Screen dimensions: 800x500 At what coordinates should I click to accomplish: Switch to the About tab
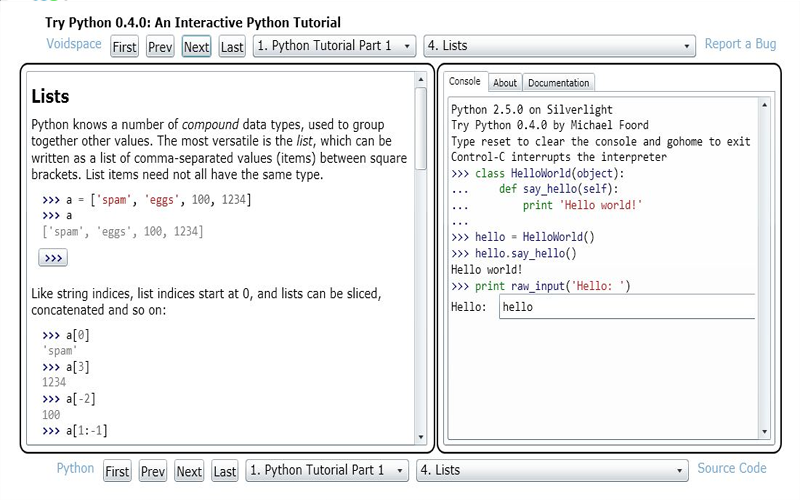click(505, 83)
